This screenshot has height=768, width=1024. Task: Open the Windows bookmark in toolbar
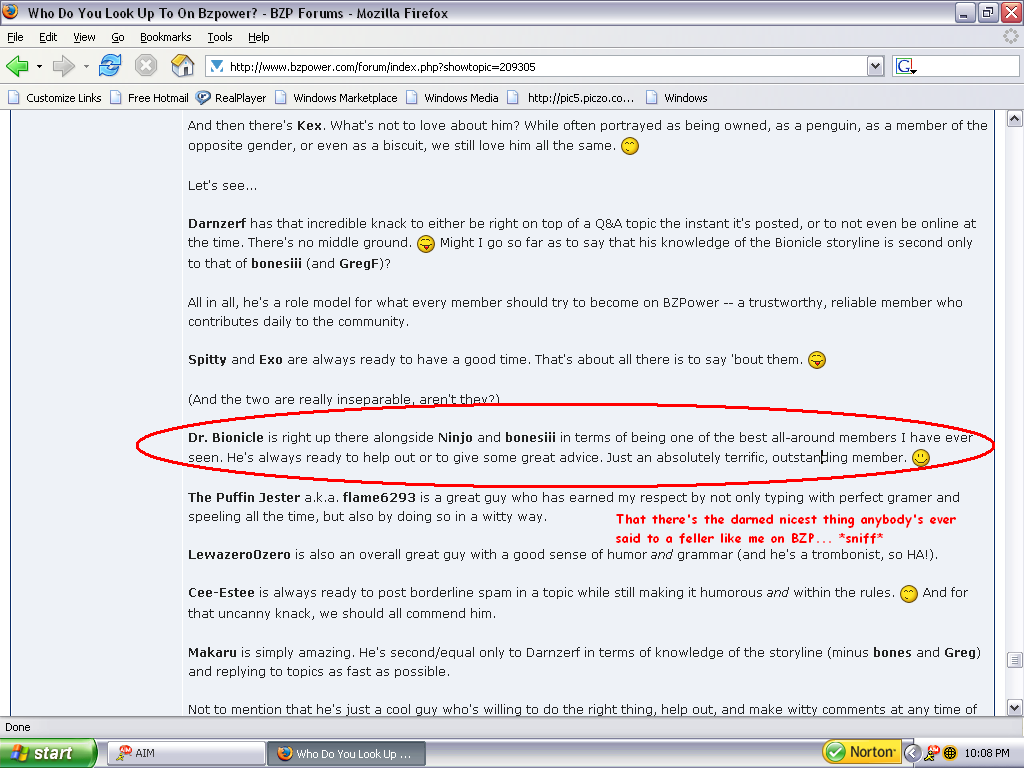click(677, 98)
